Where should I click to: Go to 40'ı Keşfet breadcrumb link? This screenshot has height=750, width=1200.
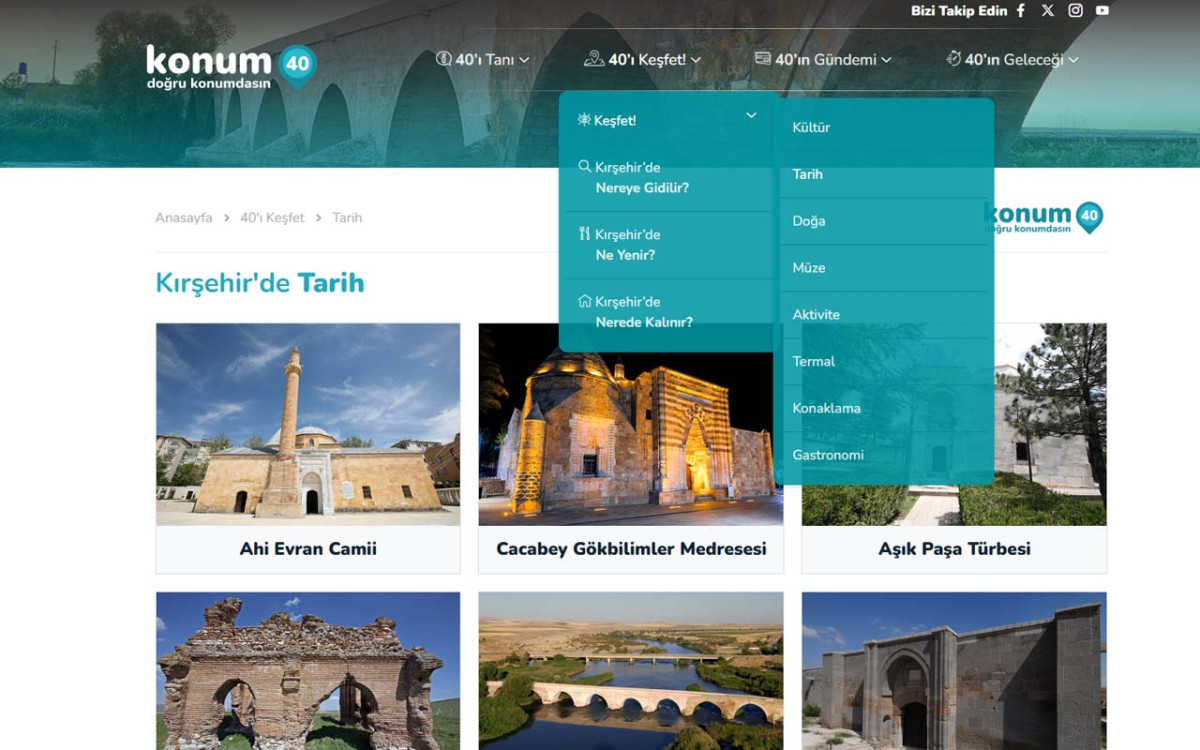(x=272, y=218)
